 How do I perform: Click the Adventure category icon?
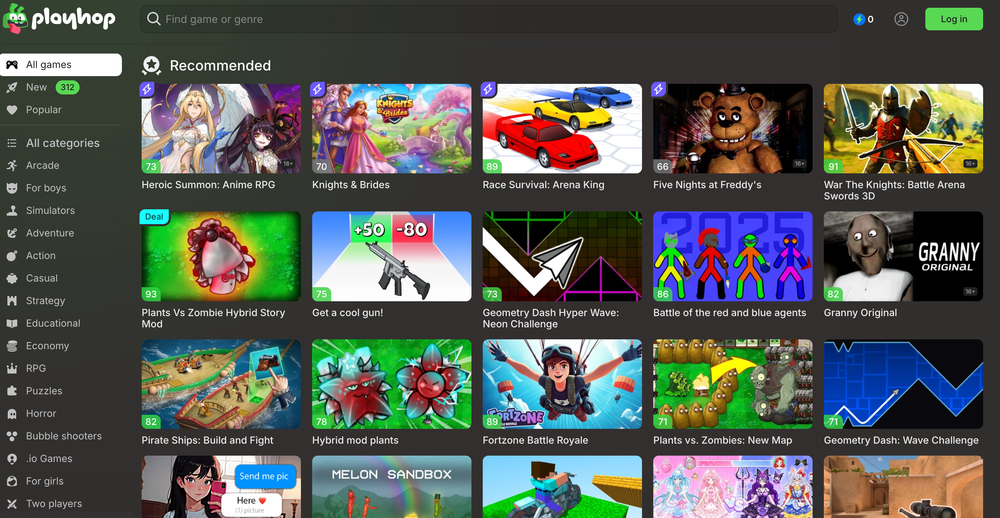pyautogui.click(x=11, y=233)
